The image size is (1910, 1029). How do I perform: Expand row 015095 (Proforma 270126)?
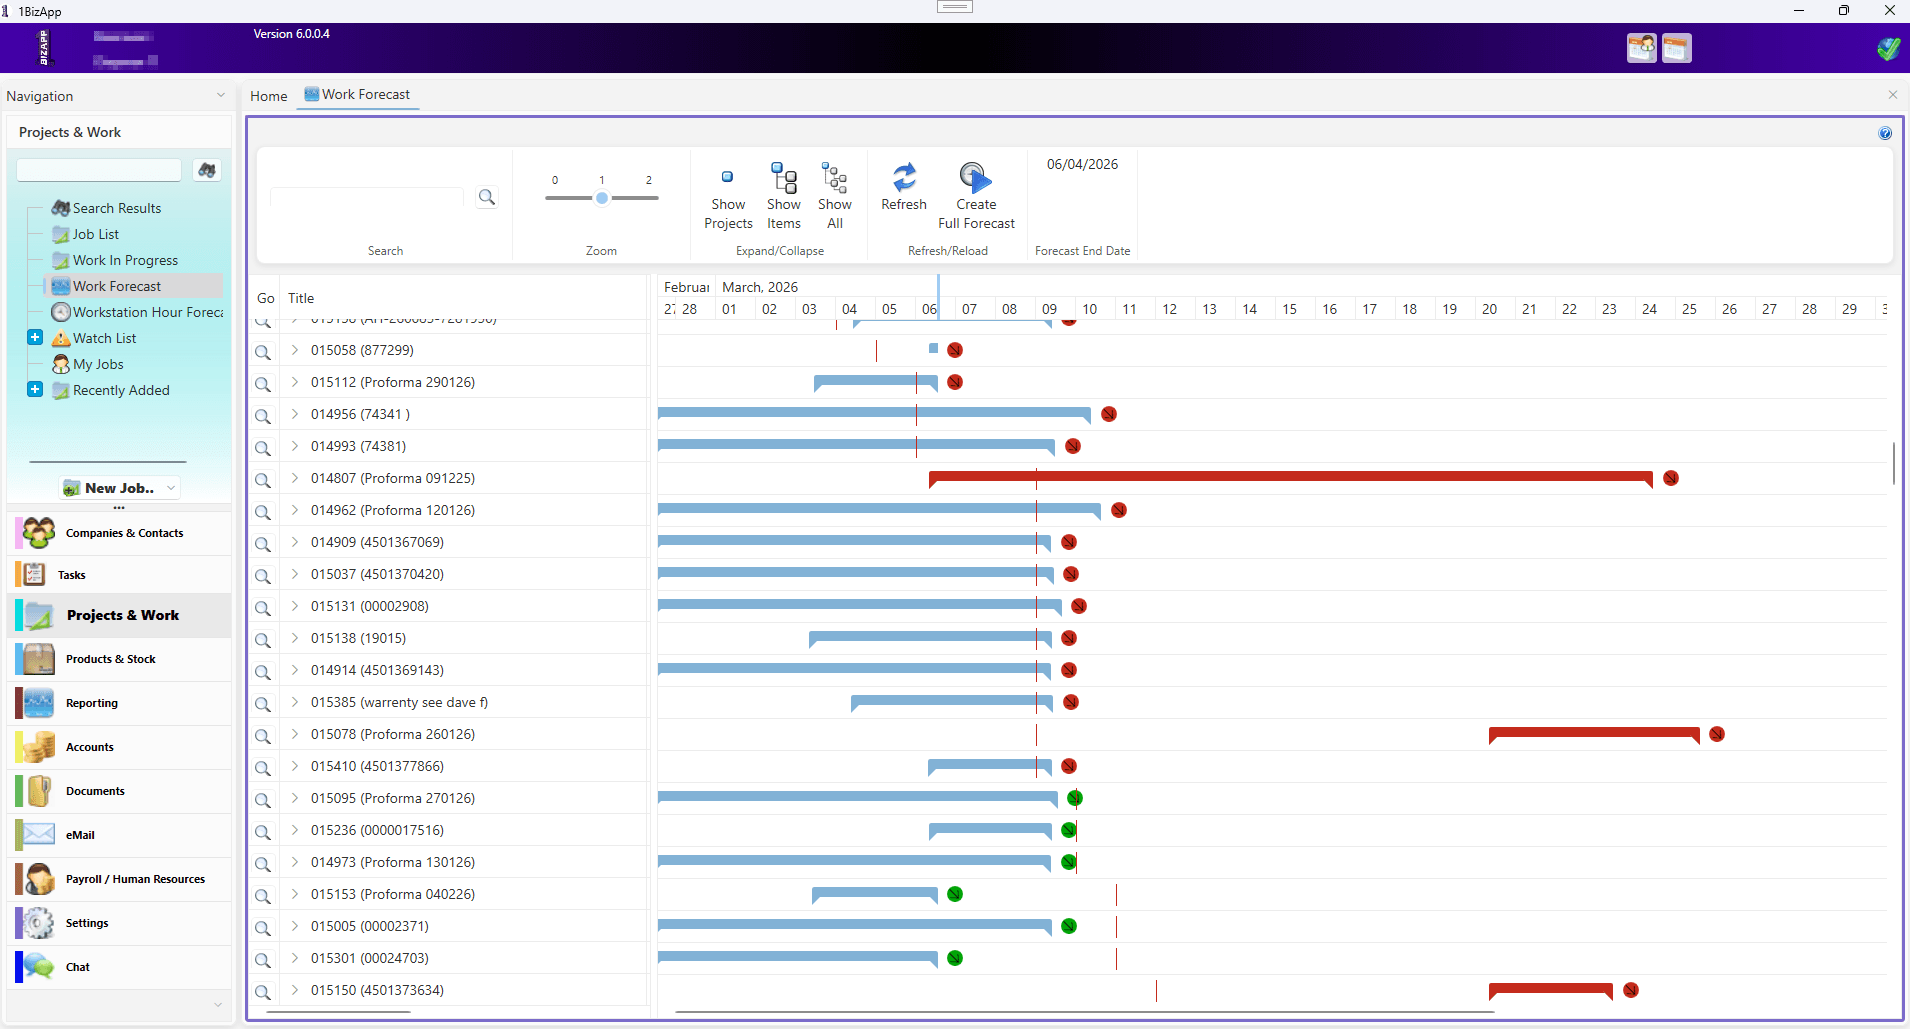click(295, 798)
